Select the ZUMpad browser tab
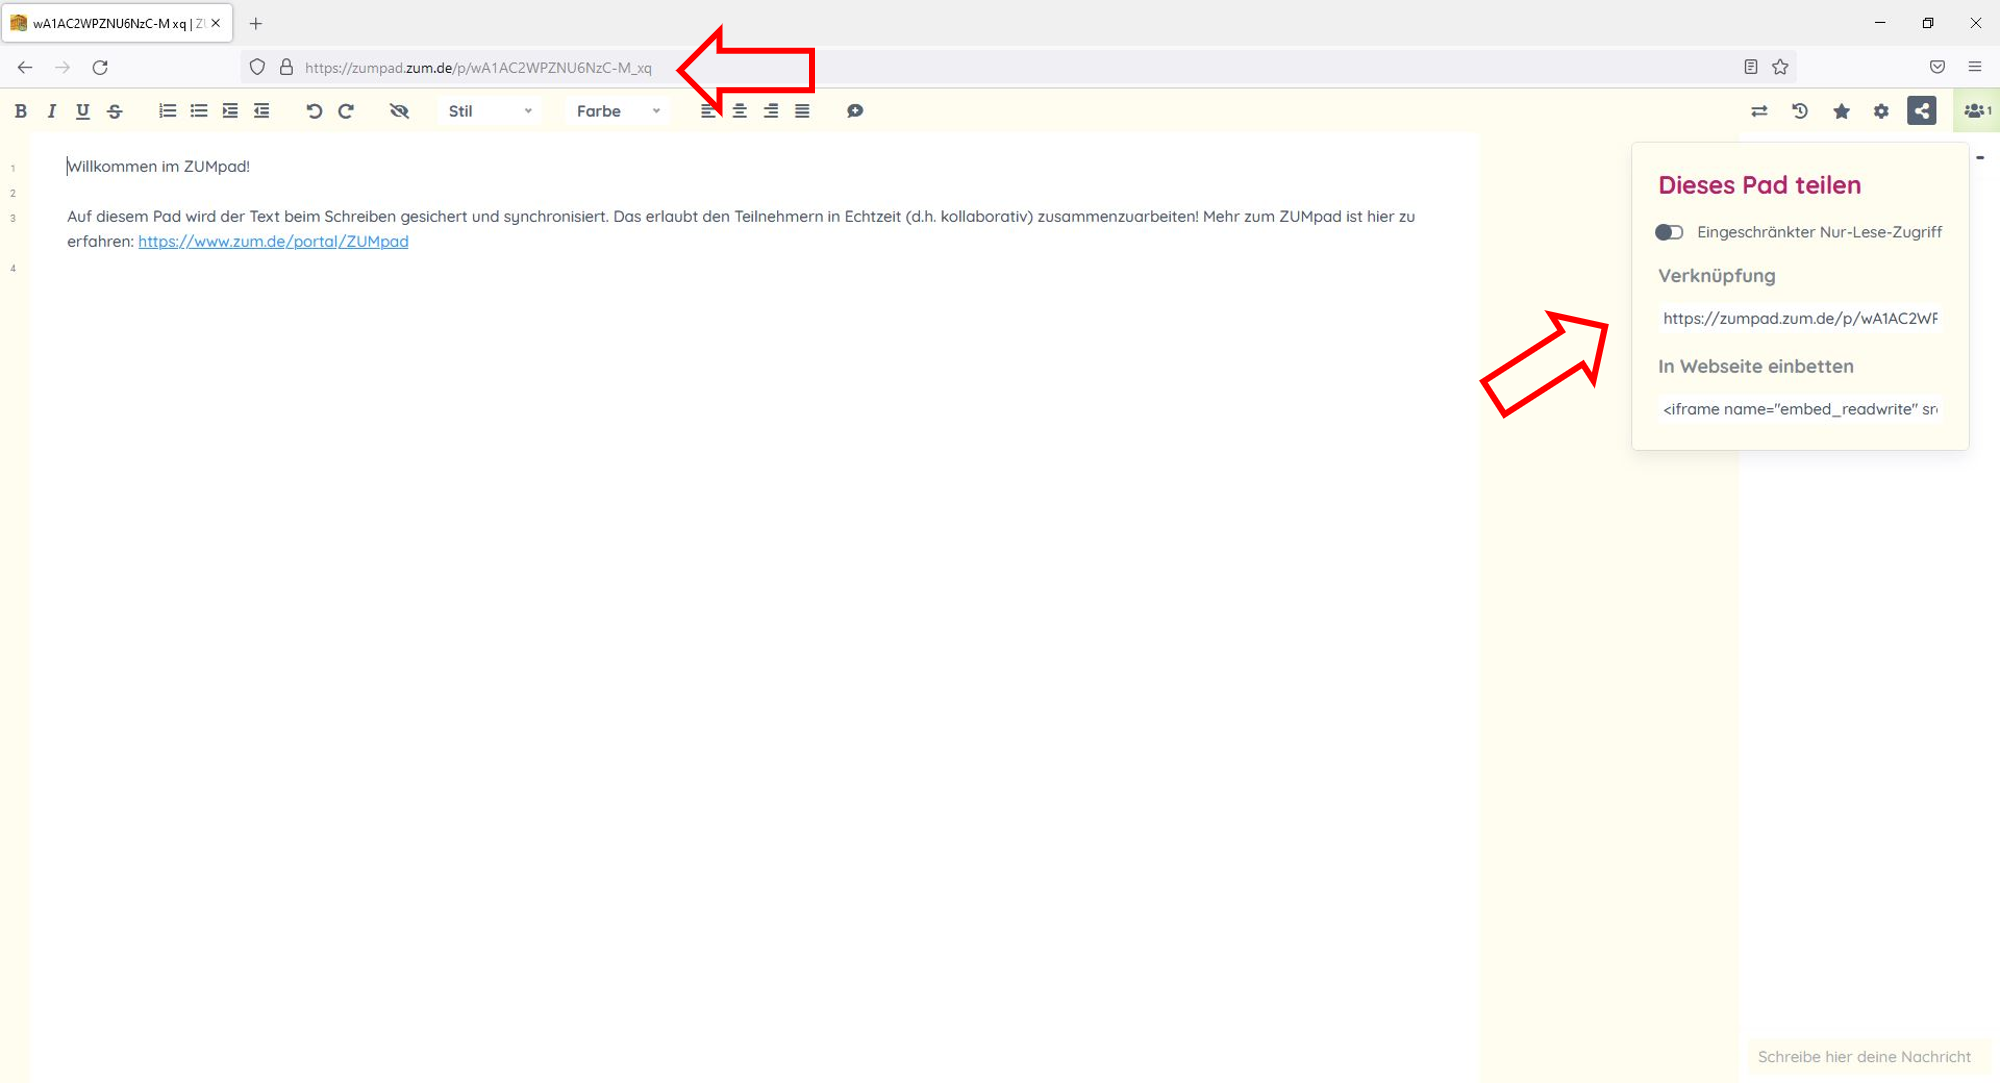Image resolution: width=2000 pixels, height=1083 pixels. (x=110, y=23)
